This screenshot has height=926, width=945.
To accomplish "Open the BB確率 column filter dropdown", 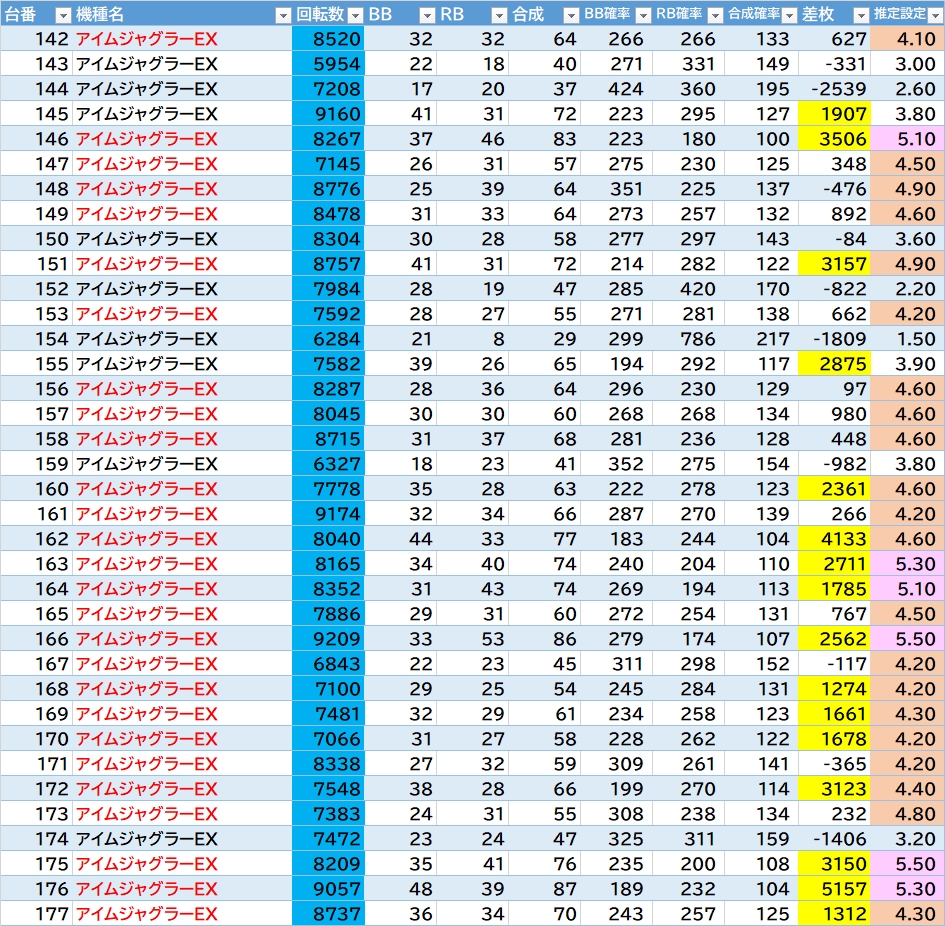I will pos(643,15).
